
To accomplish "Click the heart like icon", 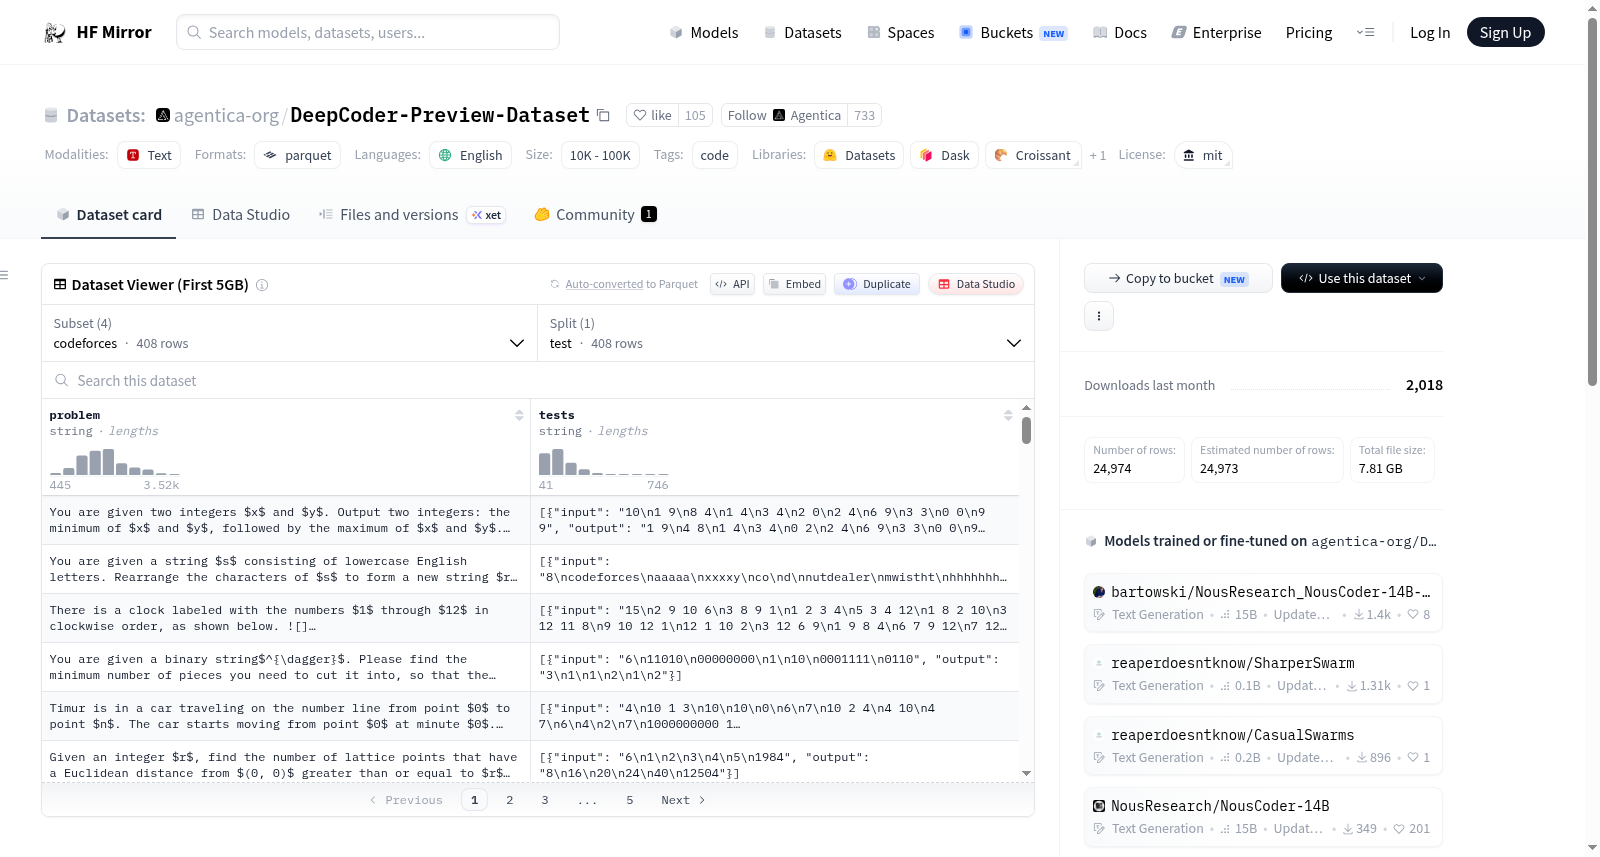I will (x=640, y=115).
